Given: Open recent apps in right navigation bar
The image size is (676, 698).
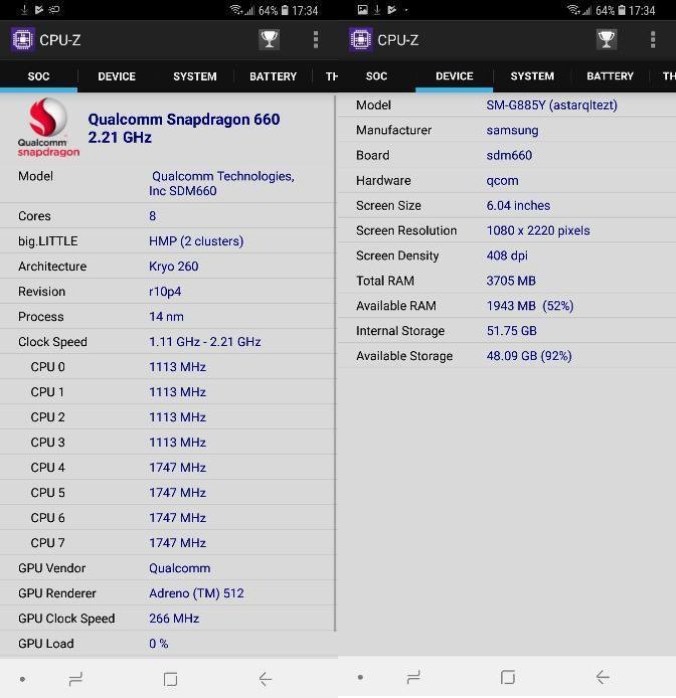Looking at the screenshot, I should pyautogui.click(x=413, y=677).
